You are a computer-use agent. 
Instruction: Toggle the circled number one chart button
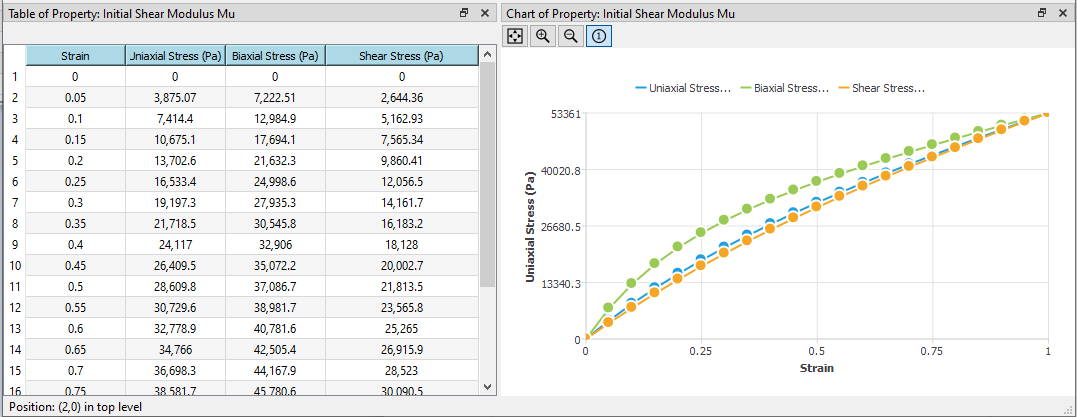coord(598,36)
